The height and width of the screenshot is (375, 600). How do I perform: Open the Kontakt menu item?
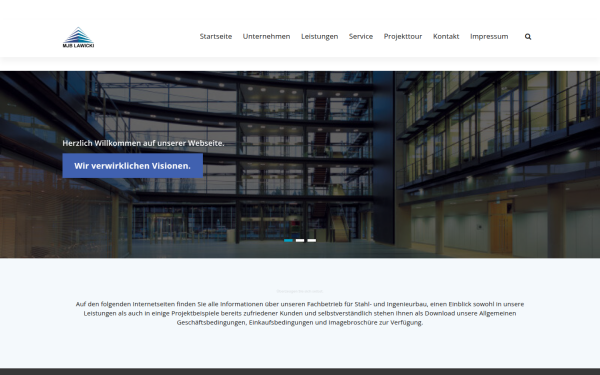tap(446, 36)
